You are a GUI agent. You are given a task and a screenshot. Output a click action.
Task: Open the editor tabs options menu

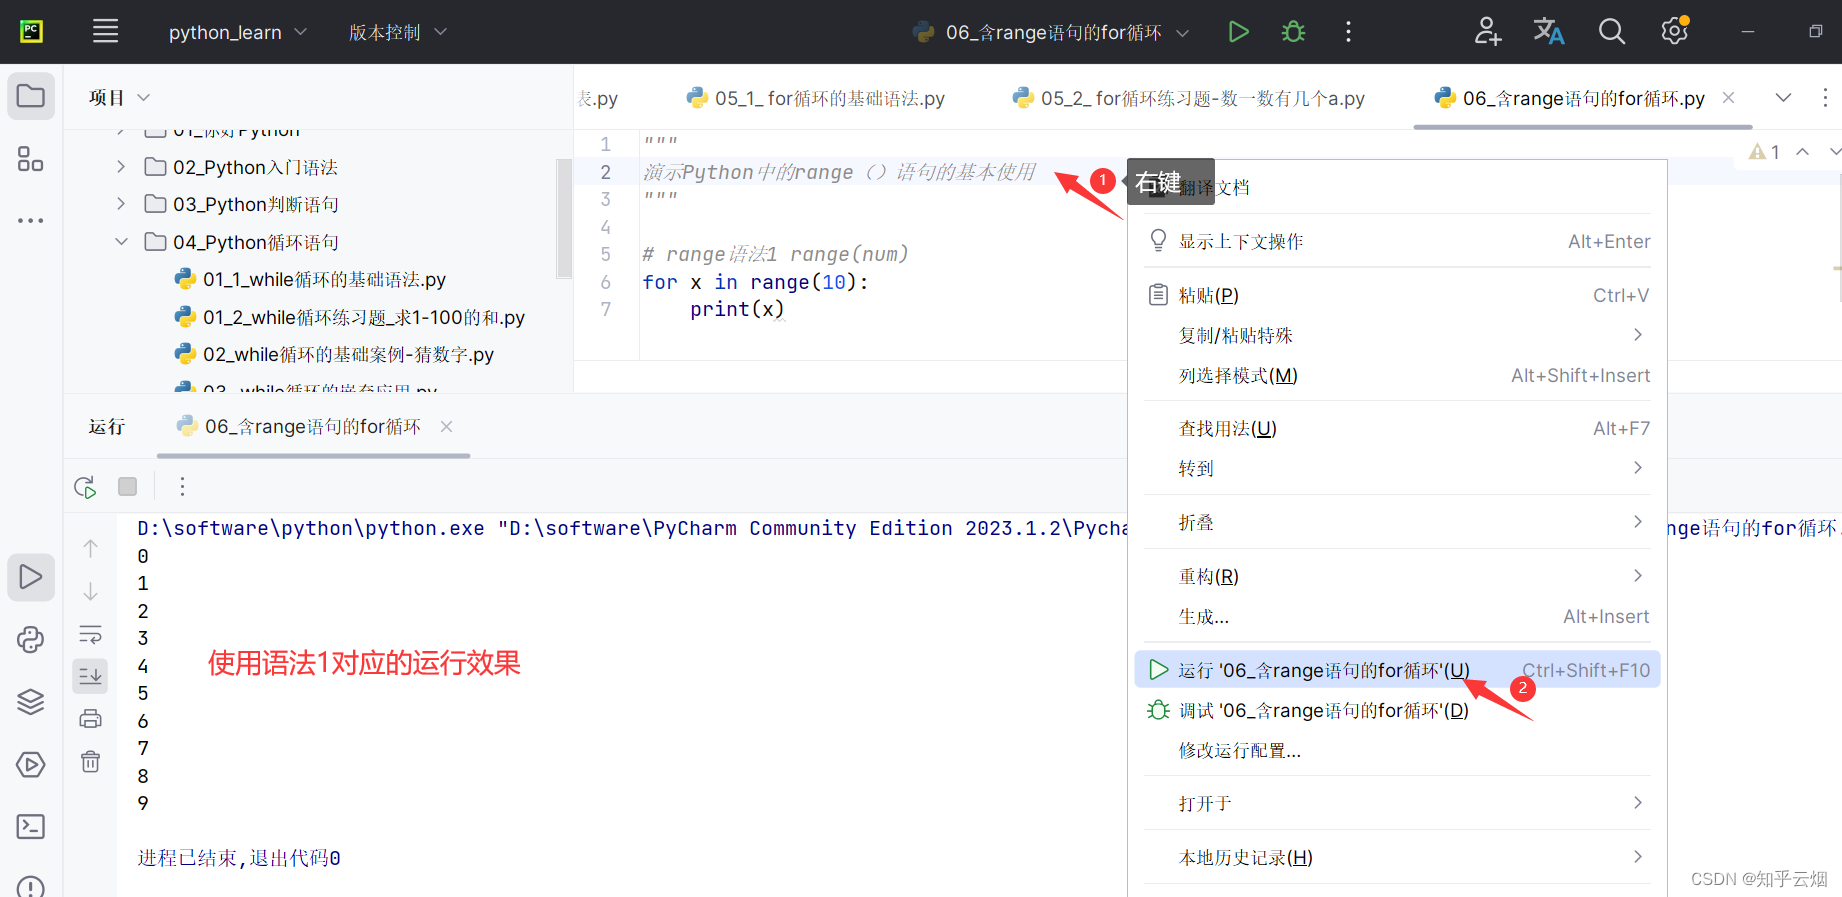coord(1825,97)
